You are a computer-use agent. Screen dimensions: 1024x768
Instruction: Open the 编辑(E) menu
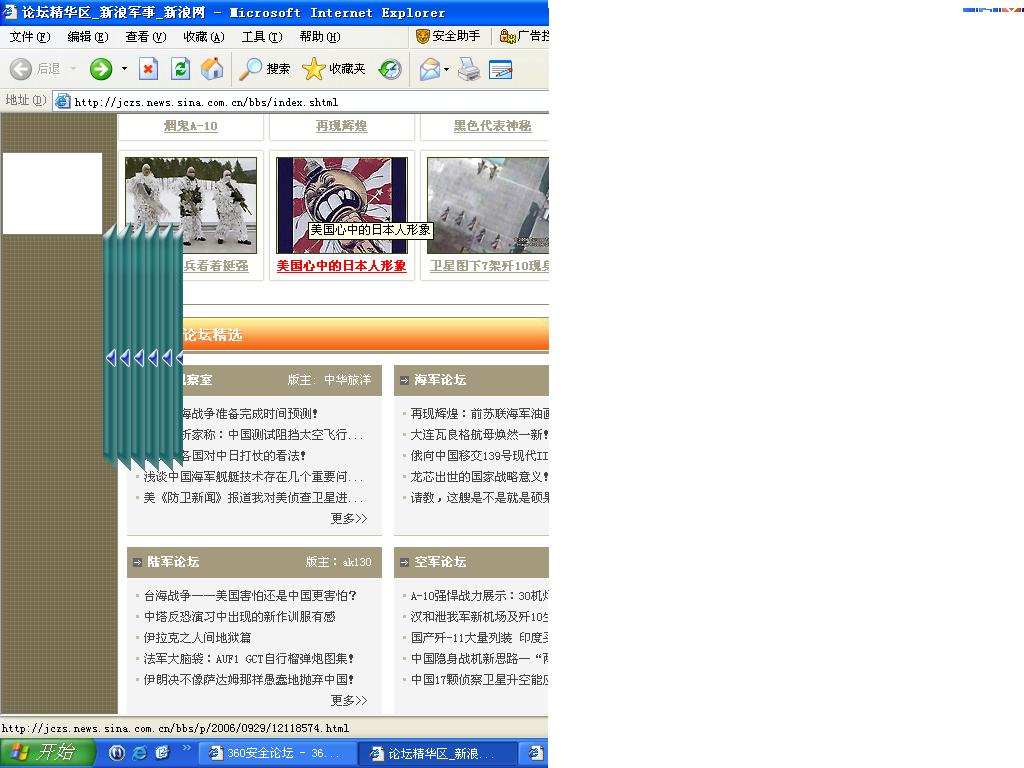point(88,37)
